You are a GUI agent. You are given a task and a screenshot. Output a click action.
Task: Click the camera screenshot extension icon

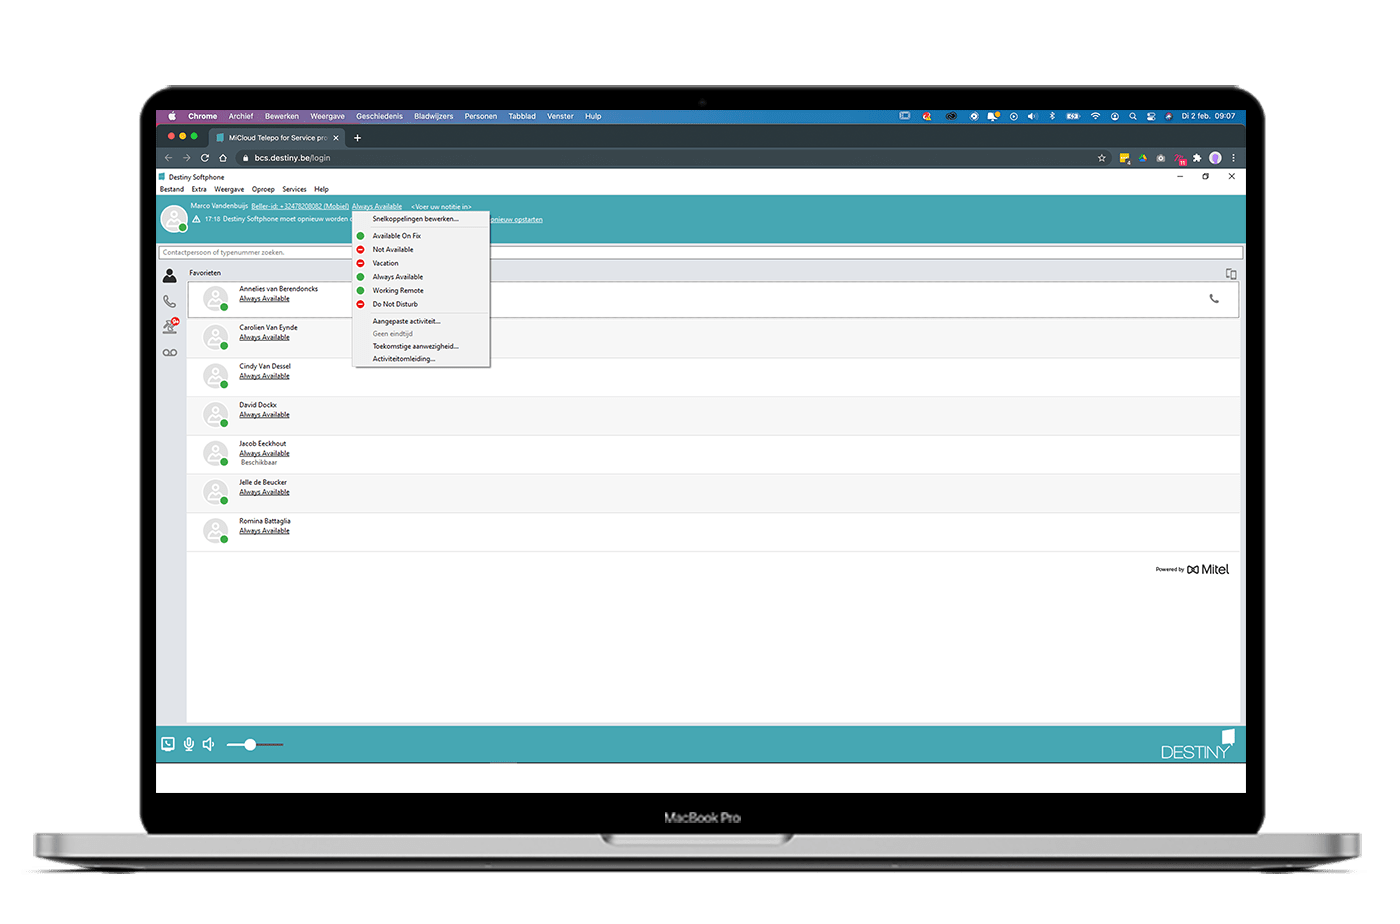[x=1160, y=158]
